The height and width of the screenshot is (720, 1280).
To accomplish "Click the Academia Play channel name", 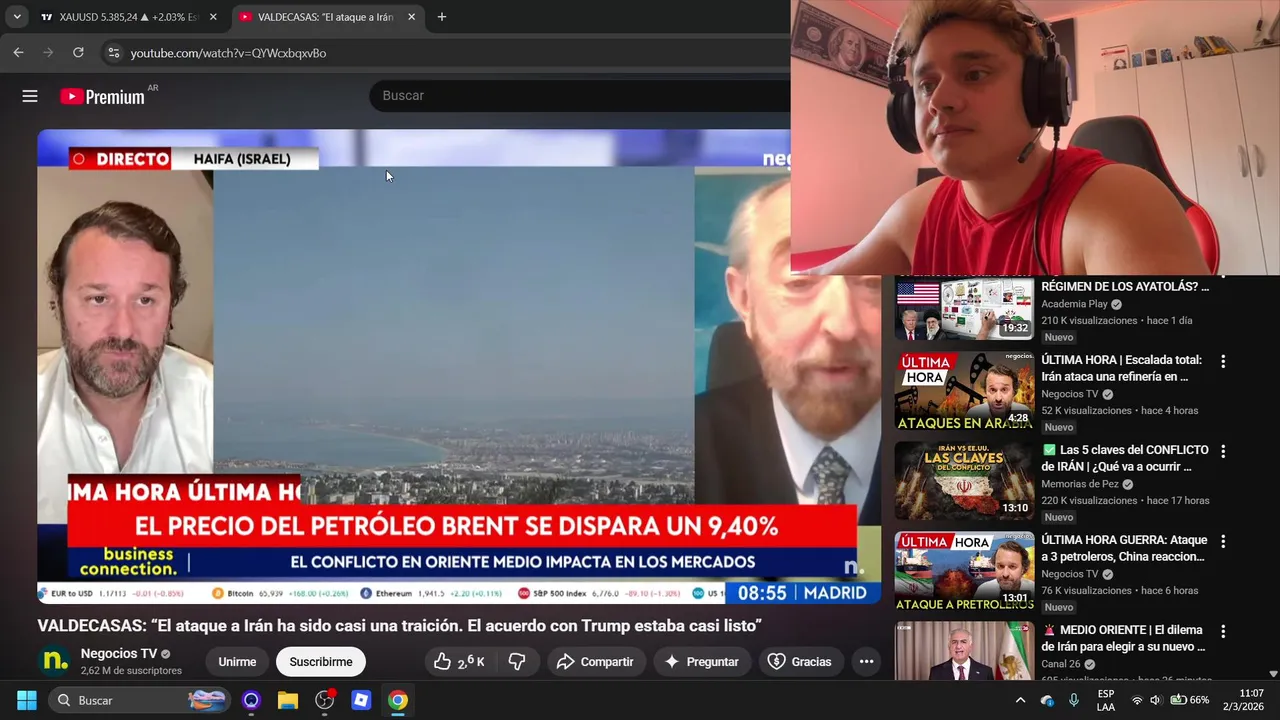I will click(x=1074, y=304).
